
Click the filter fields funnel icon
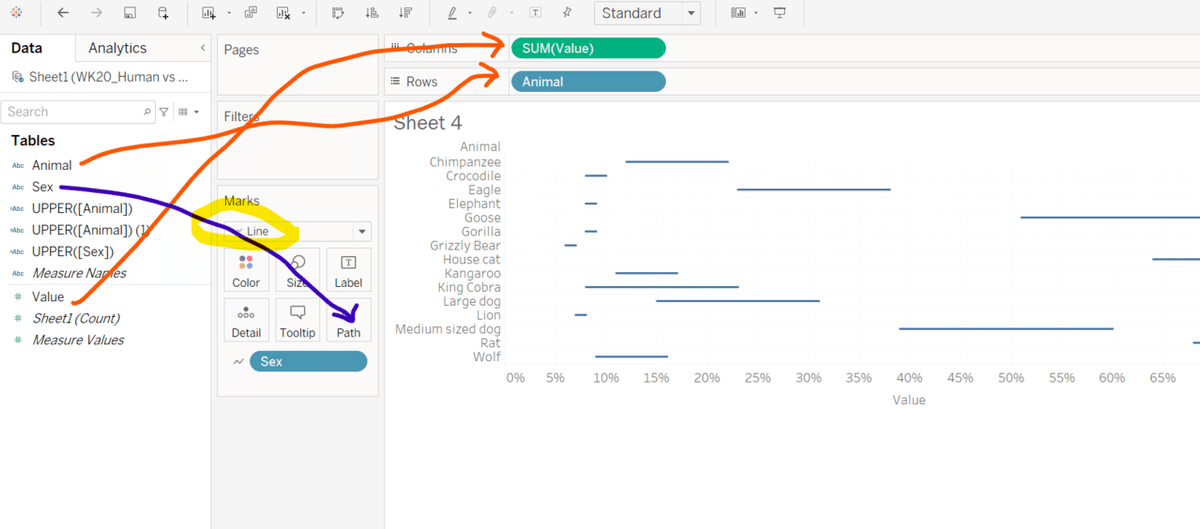pos(165,112)
